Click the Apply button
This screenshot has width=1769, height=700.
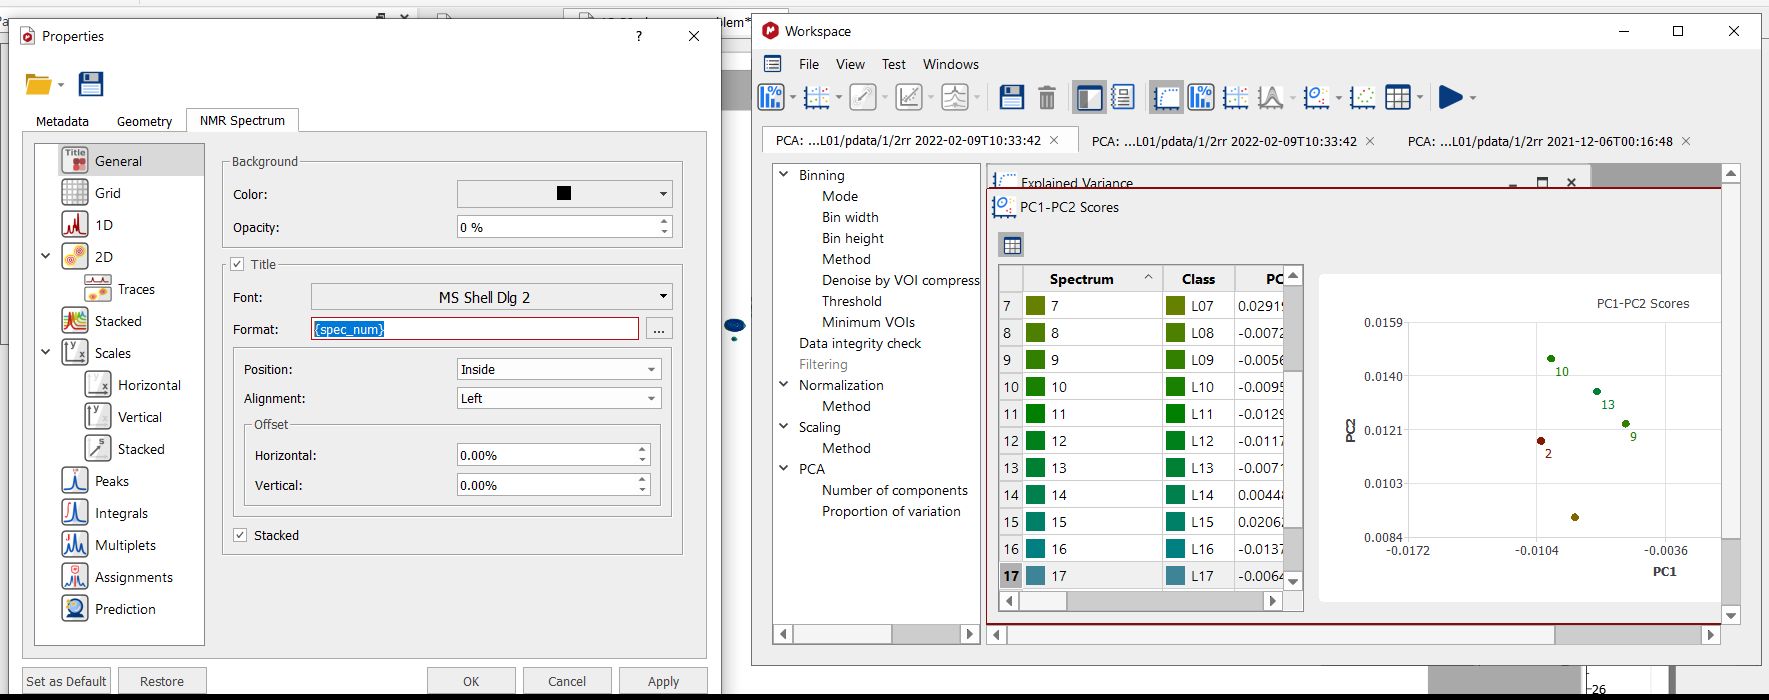(663, 681)
